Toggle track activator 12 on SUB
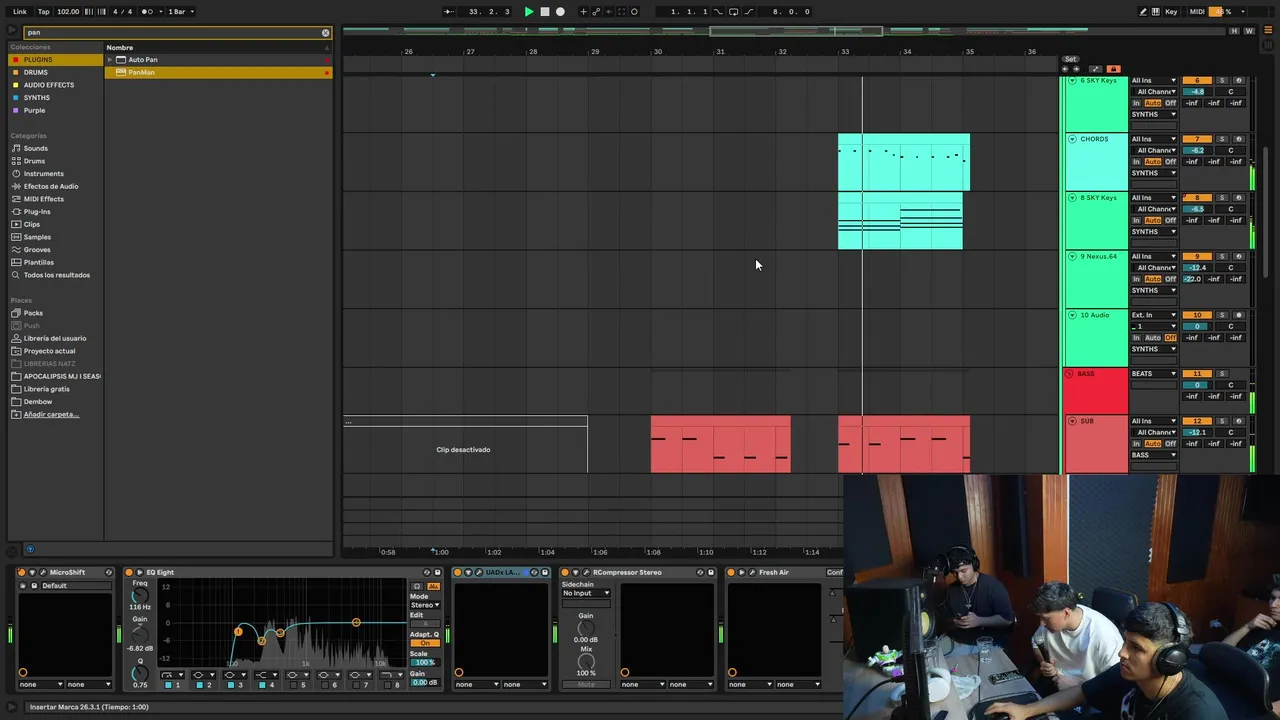Viewport: 1280px width, 720px height. click(x=1197, y=421)
